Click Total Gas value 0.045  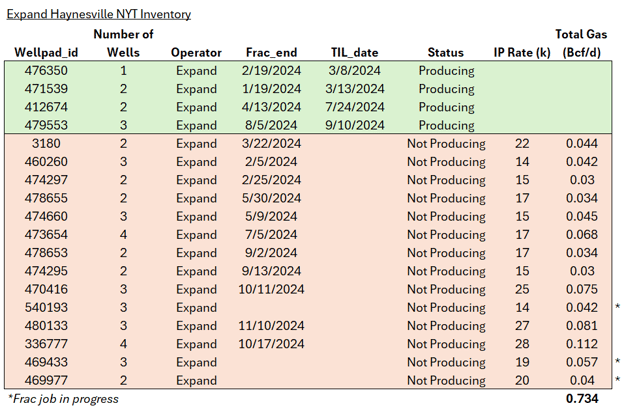[x=582, y=217]
